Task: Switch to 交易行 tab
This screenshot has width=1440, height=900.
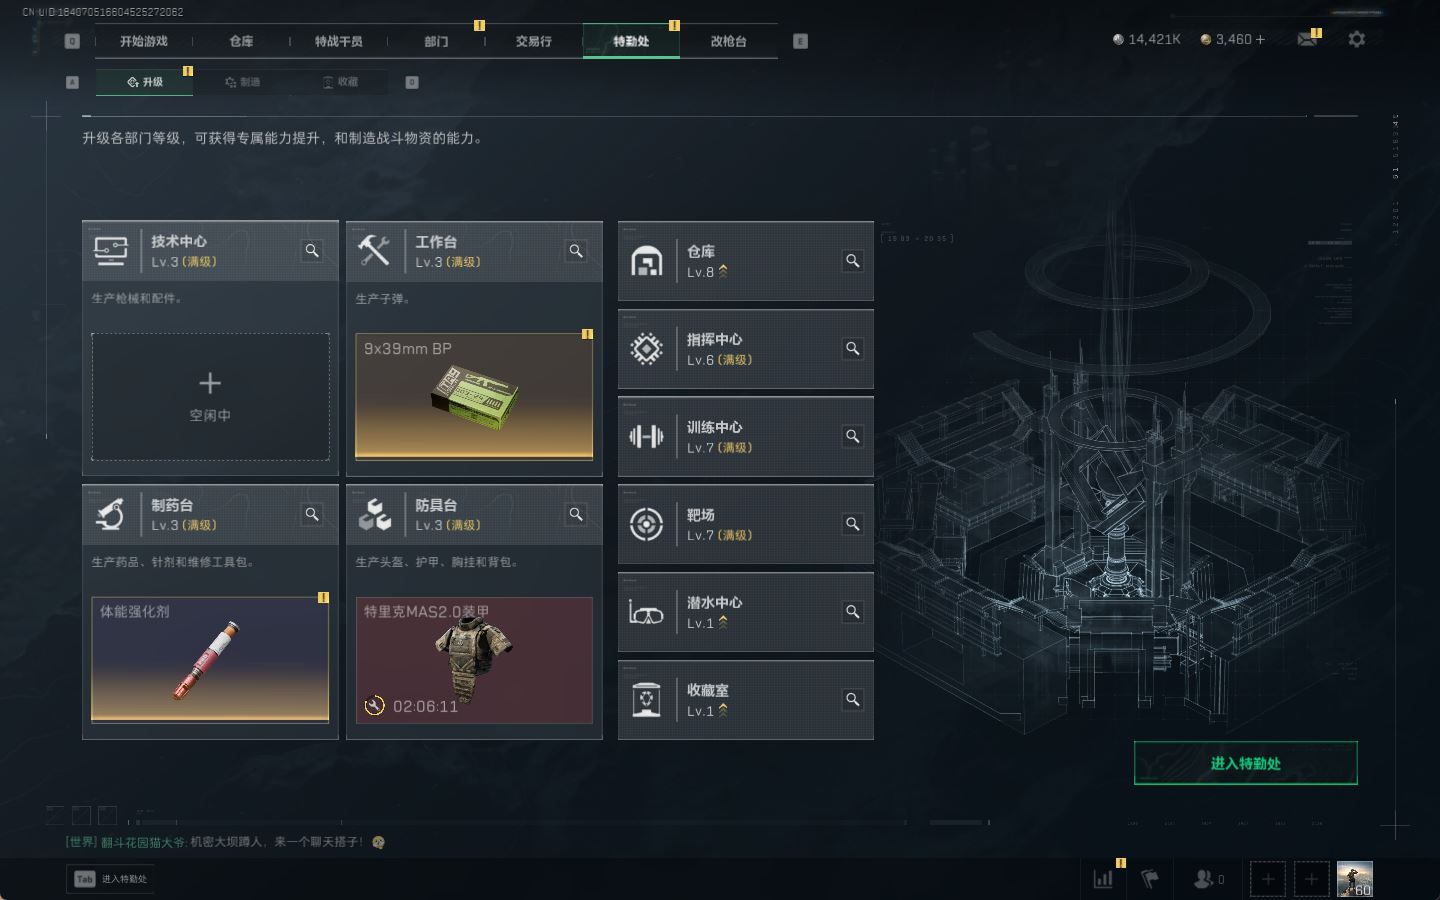Action: [533, 41]
